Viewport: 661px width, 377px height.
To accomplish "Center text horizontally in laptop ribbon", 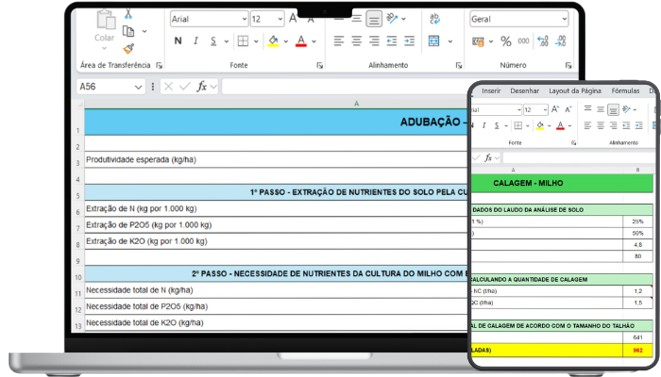I will pyautogui.click(x=357, y=41).
